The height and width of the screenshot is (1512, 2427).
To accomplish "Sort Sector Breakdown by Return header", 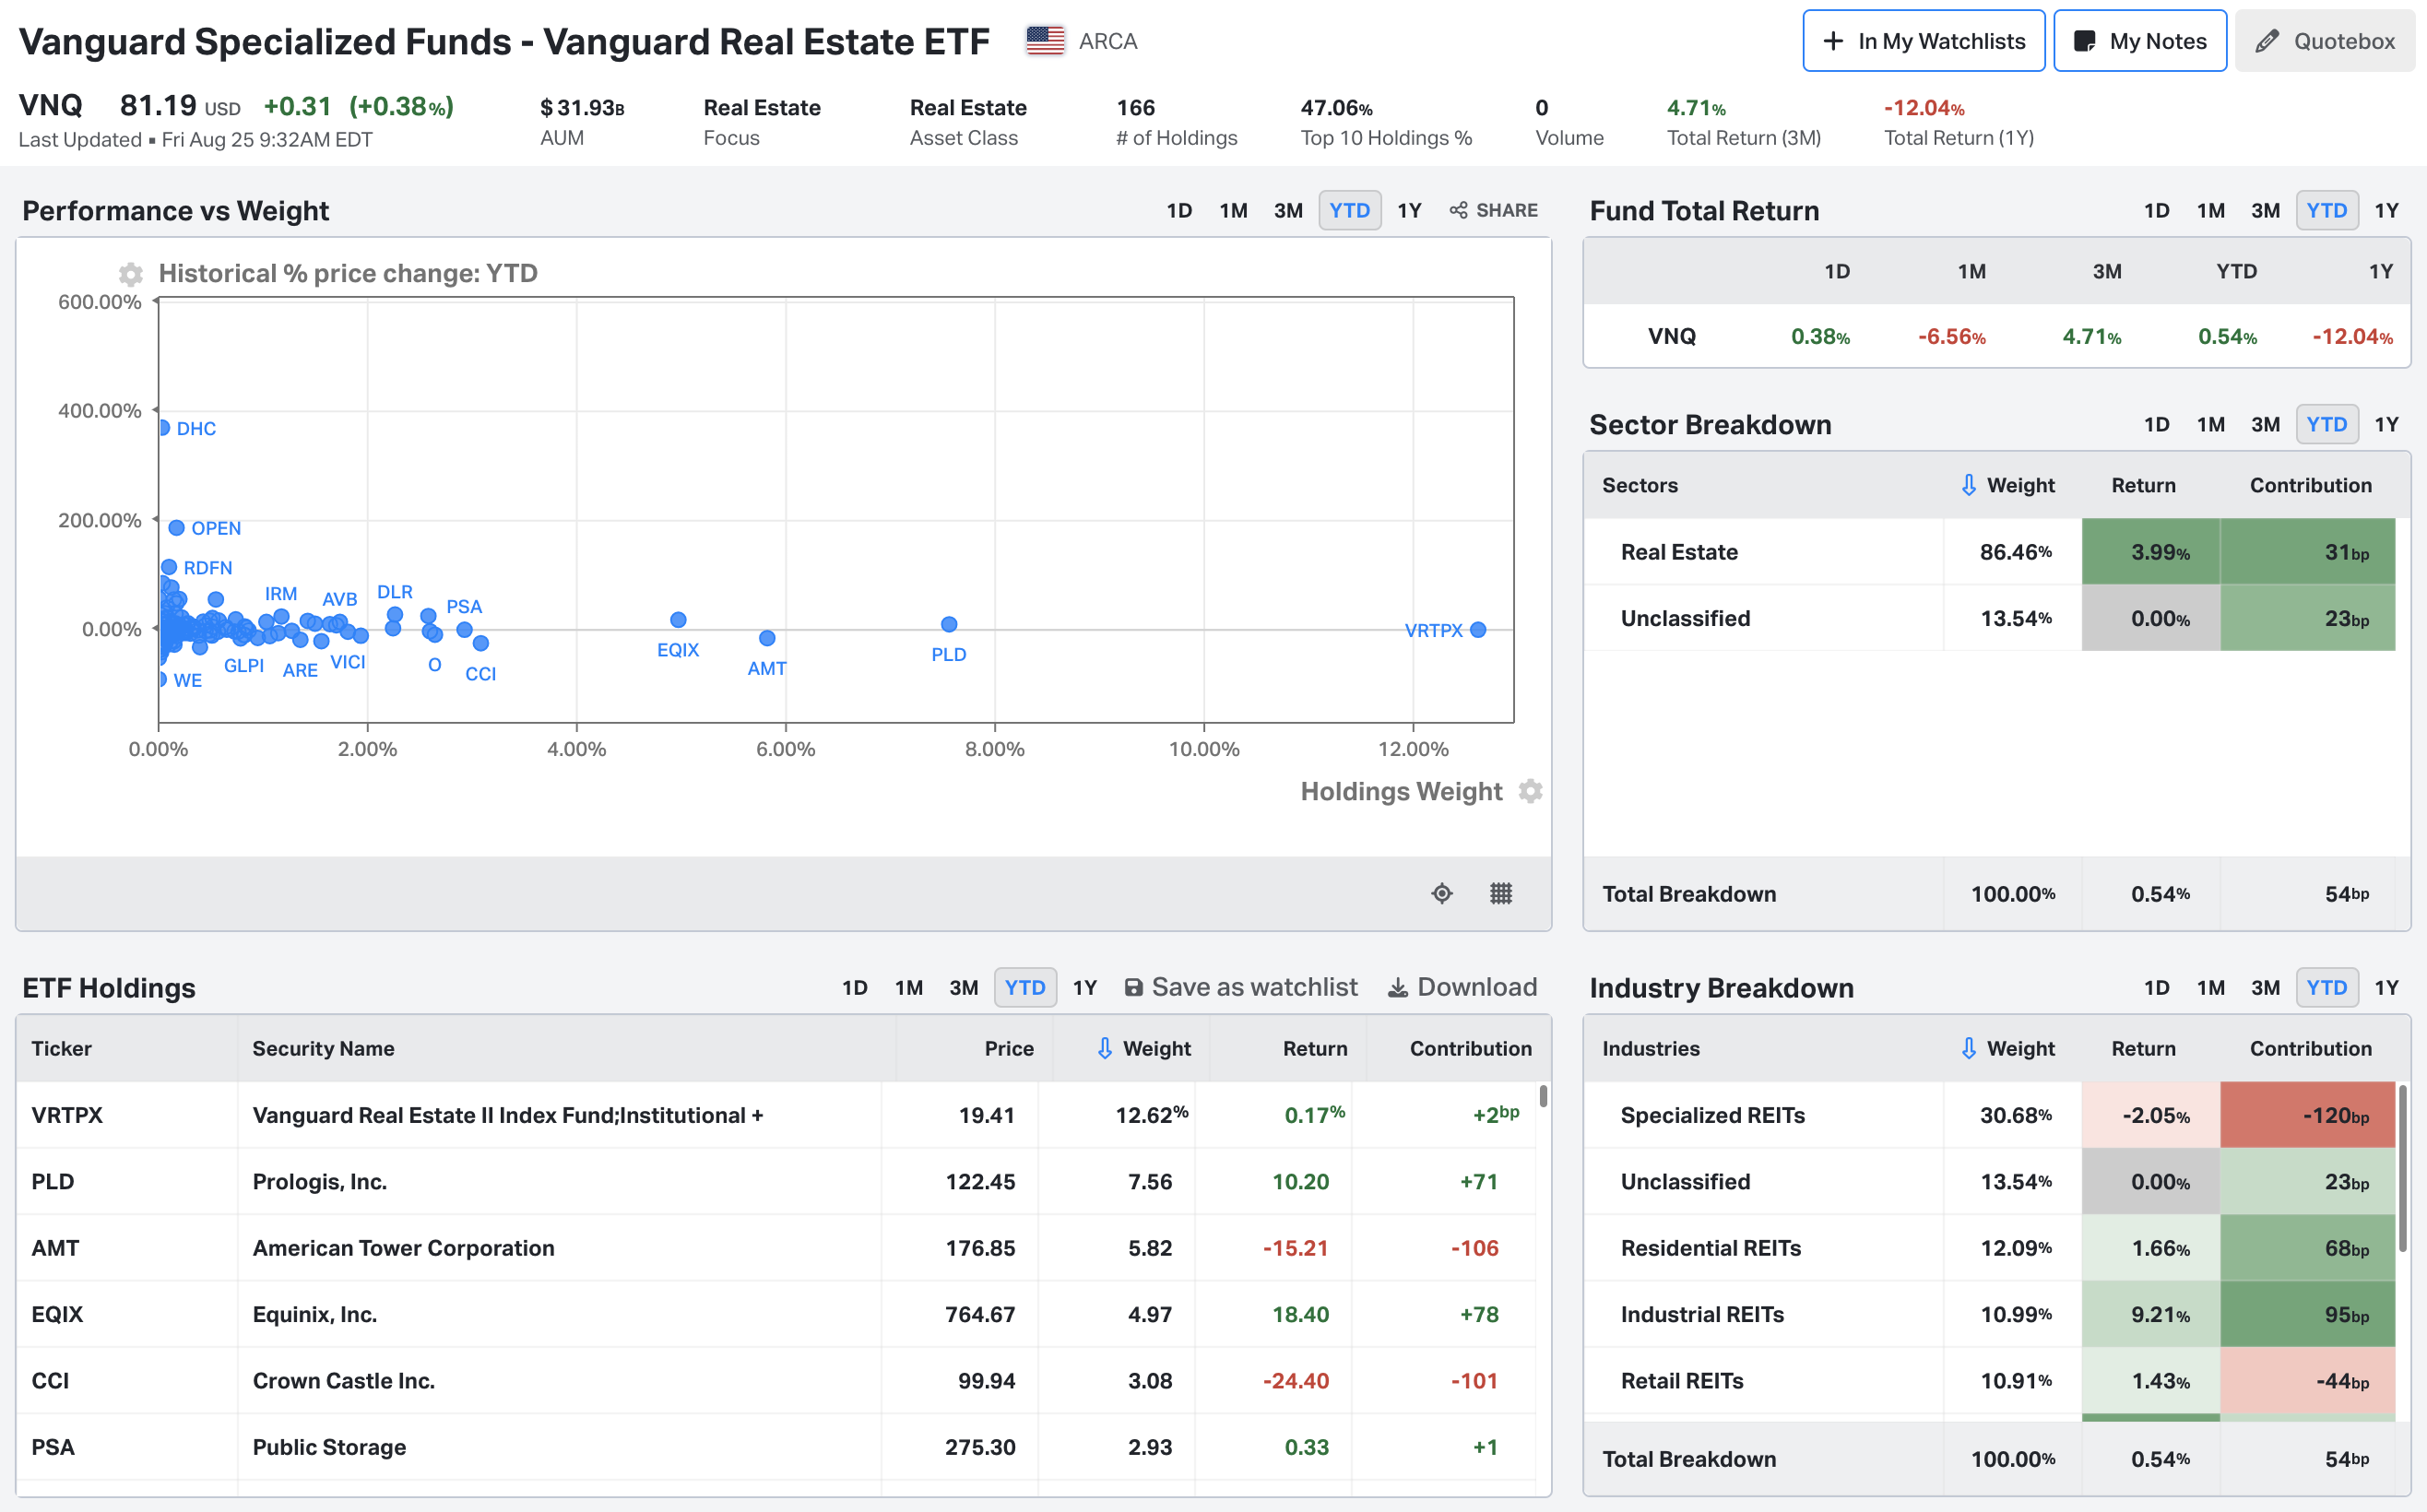I will (2143, 485).
